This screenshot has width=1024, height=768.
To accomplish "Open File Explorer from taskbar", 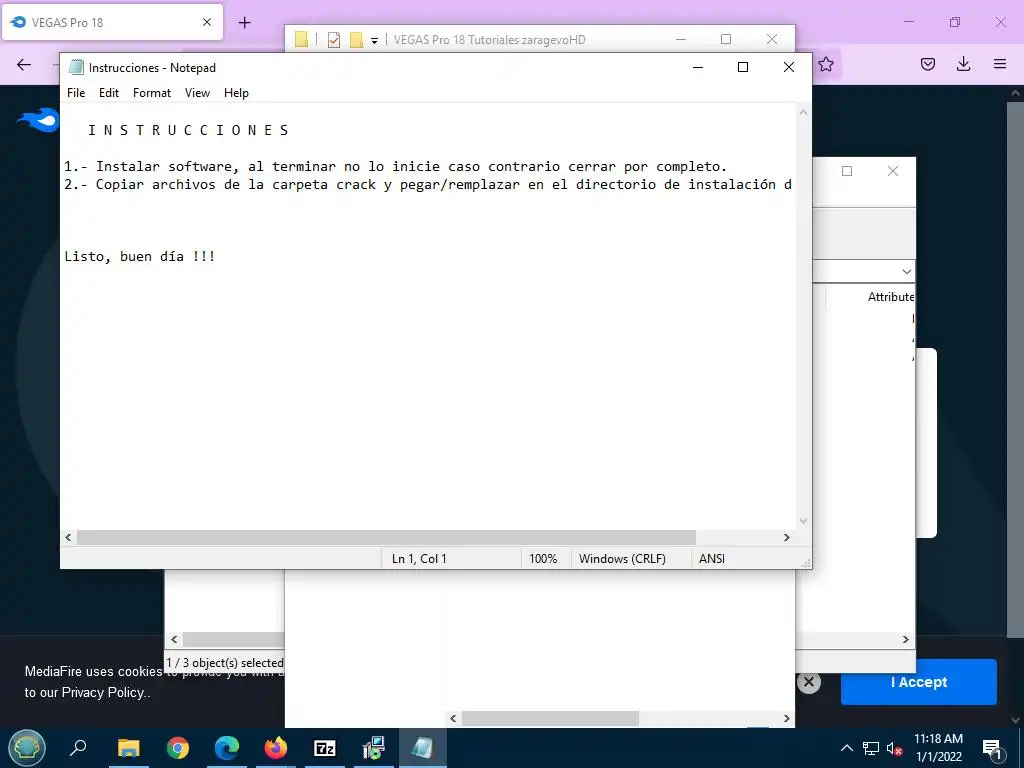I will coord(129,748).
